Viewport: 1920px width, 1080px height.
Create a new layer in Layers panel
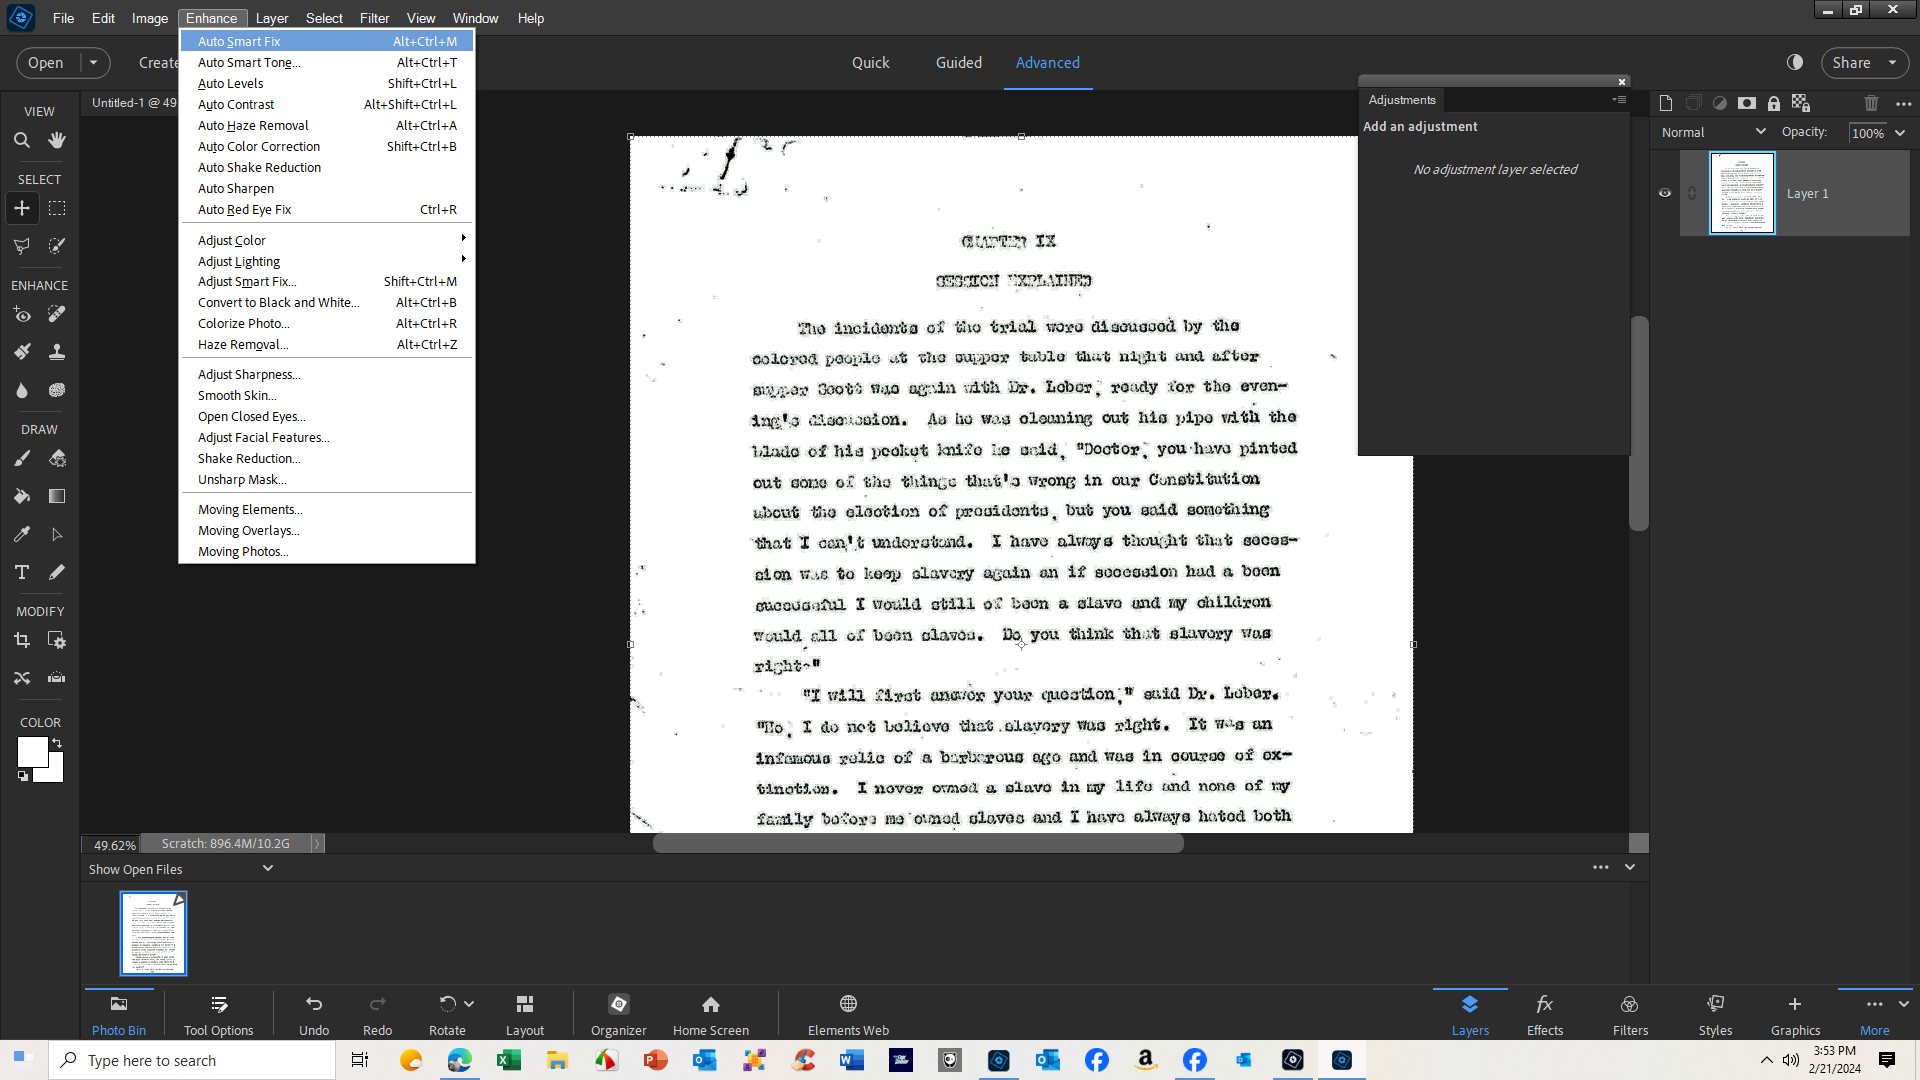(x=1665, y=102)
